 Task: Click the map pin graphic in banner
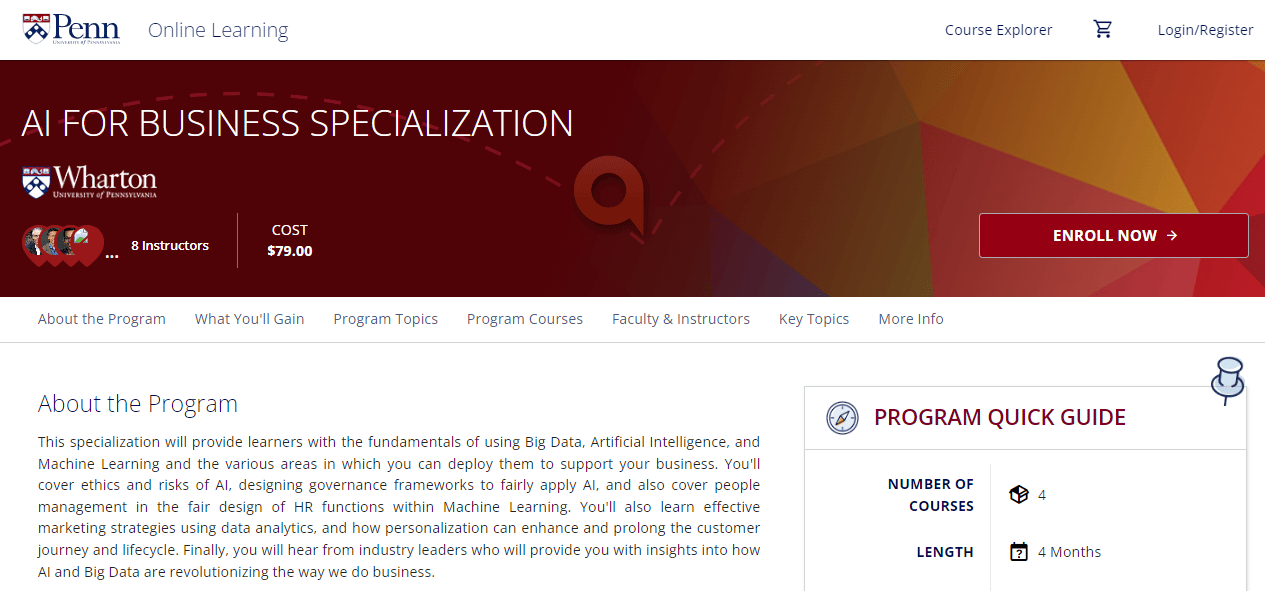click(x=608, y=195)
